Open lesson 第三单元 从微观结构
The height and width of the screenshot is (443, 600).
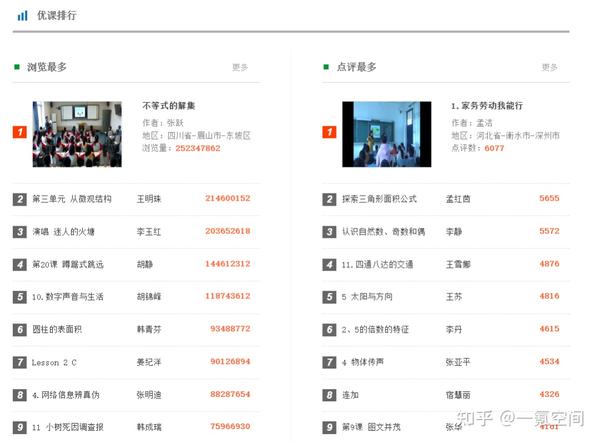(72, 199)
